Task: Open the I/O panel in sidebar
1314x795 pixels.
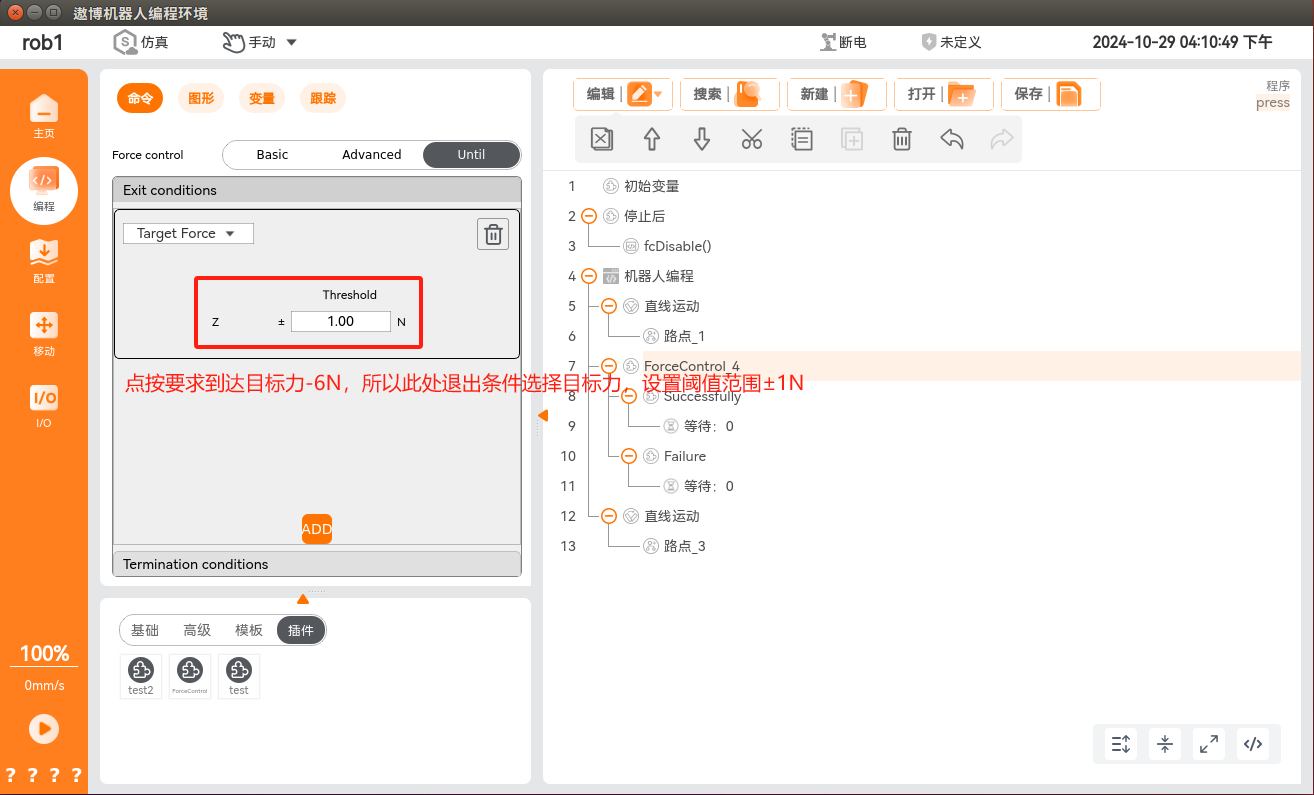Action: pos(44,406)
